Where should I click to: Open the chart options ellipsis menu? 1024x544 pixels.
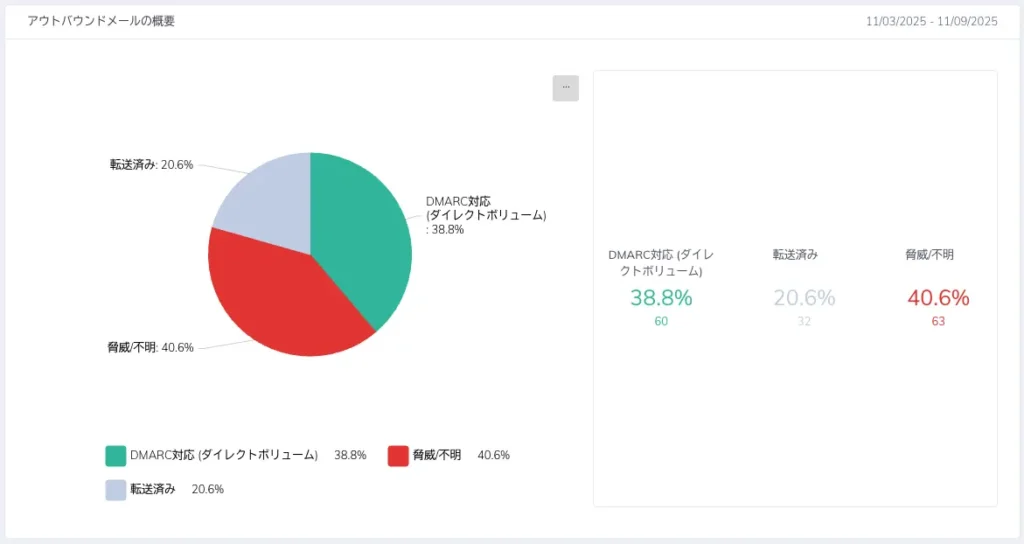pos(565,88)
